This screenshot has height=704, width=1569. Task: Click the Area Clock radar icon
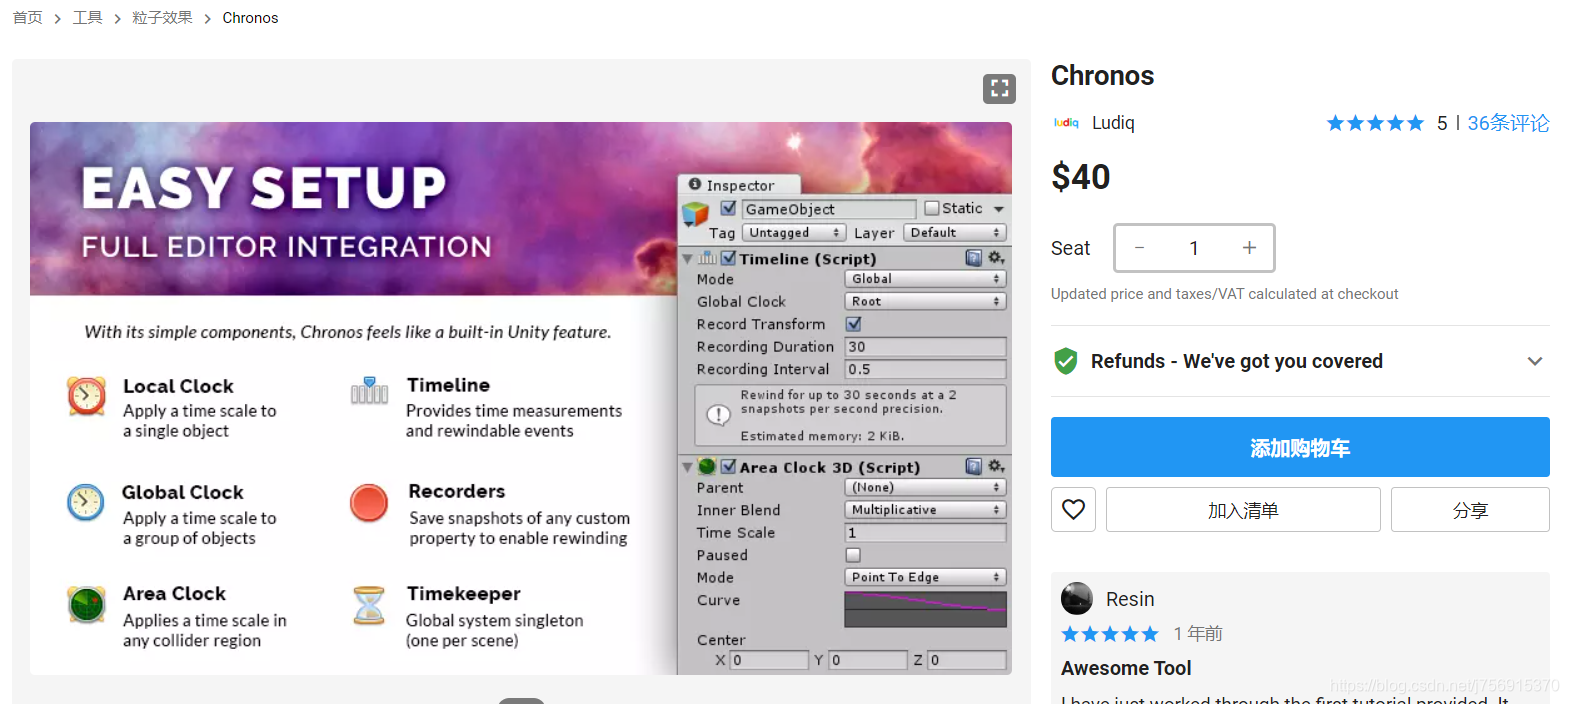coord(87,604)
